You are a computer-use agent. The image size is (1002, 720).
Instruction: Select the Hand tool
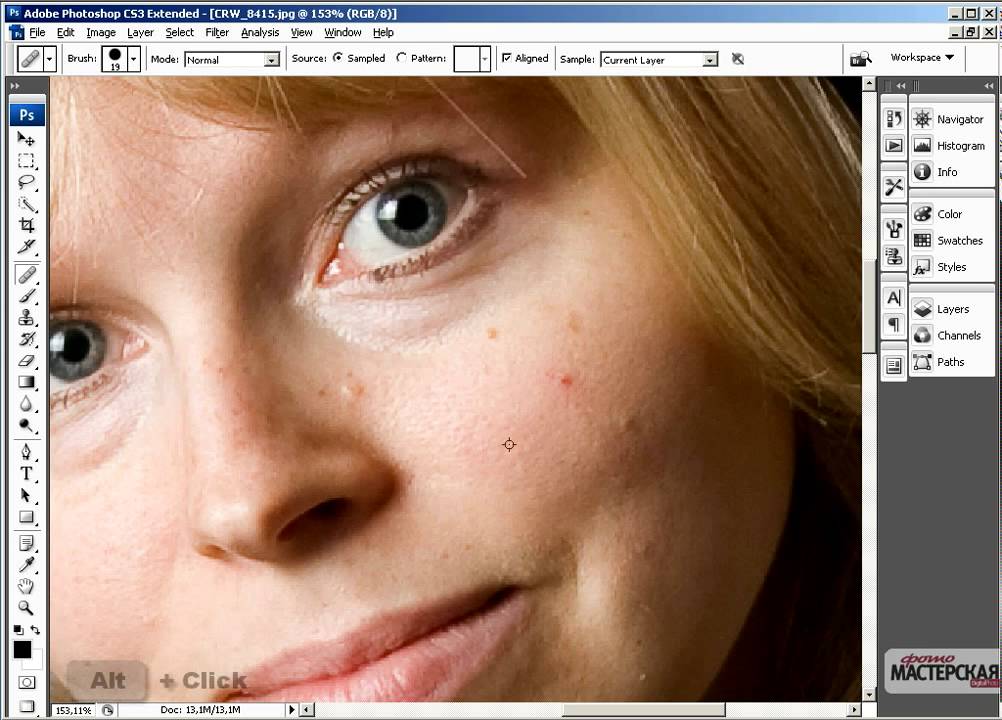(x=26, y=586)
